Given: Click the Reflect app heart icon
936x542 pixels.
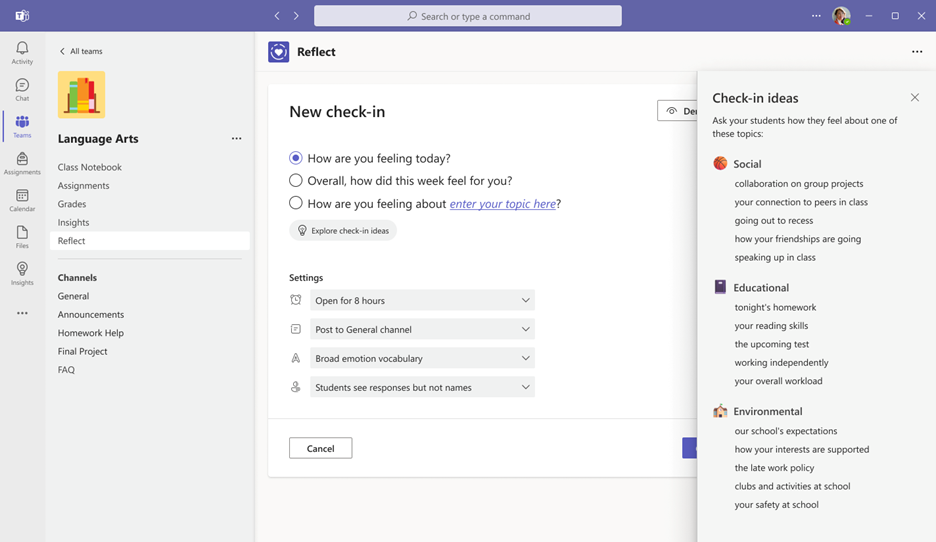Looking at the screenshot, I should 279,52.
